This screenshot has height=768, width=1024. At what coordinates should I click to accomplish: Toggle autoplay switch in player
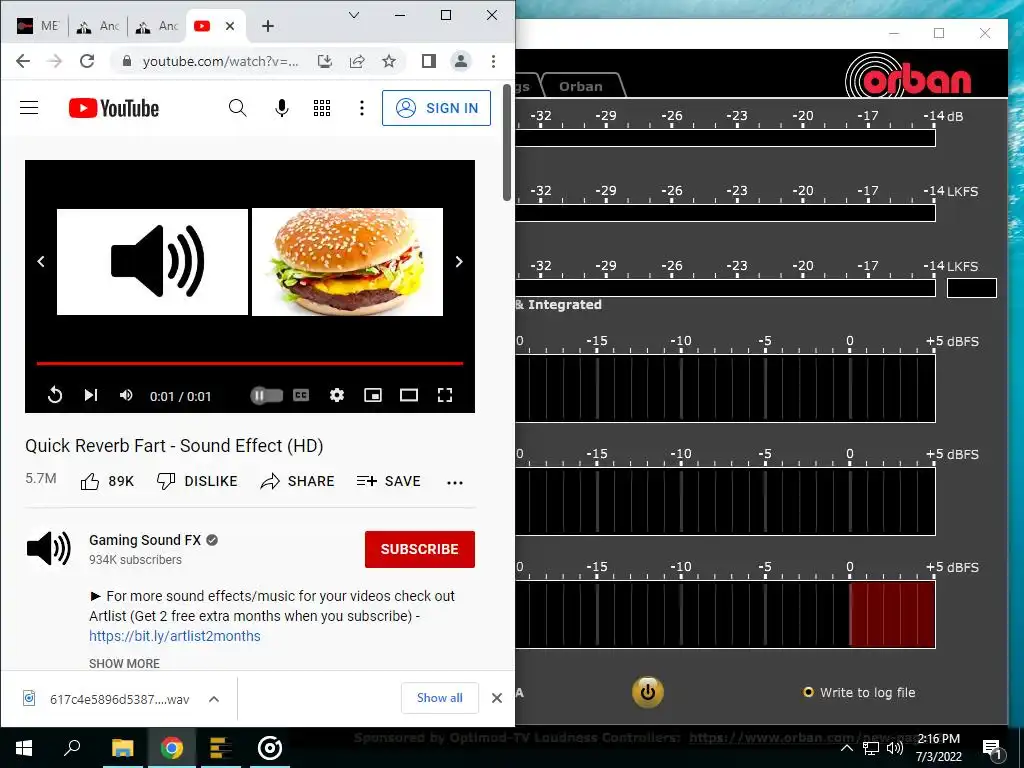coord(266,395)
